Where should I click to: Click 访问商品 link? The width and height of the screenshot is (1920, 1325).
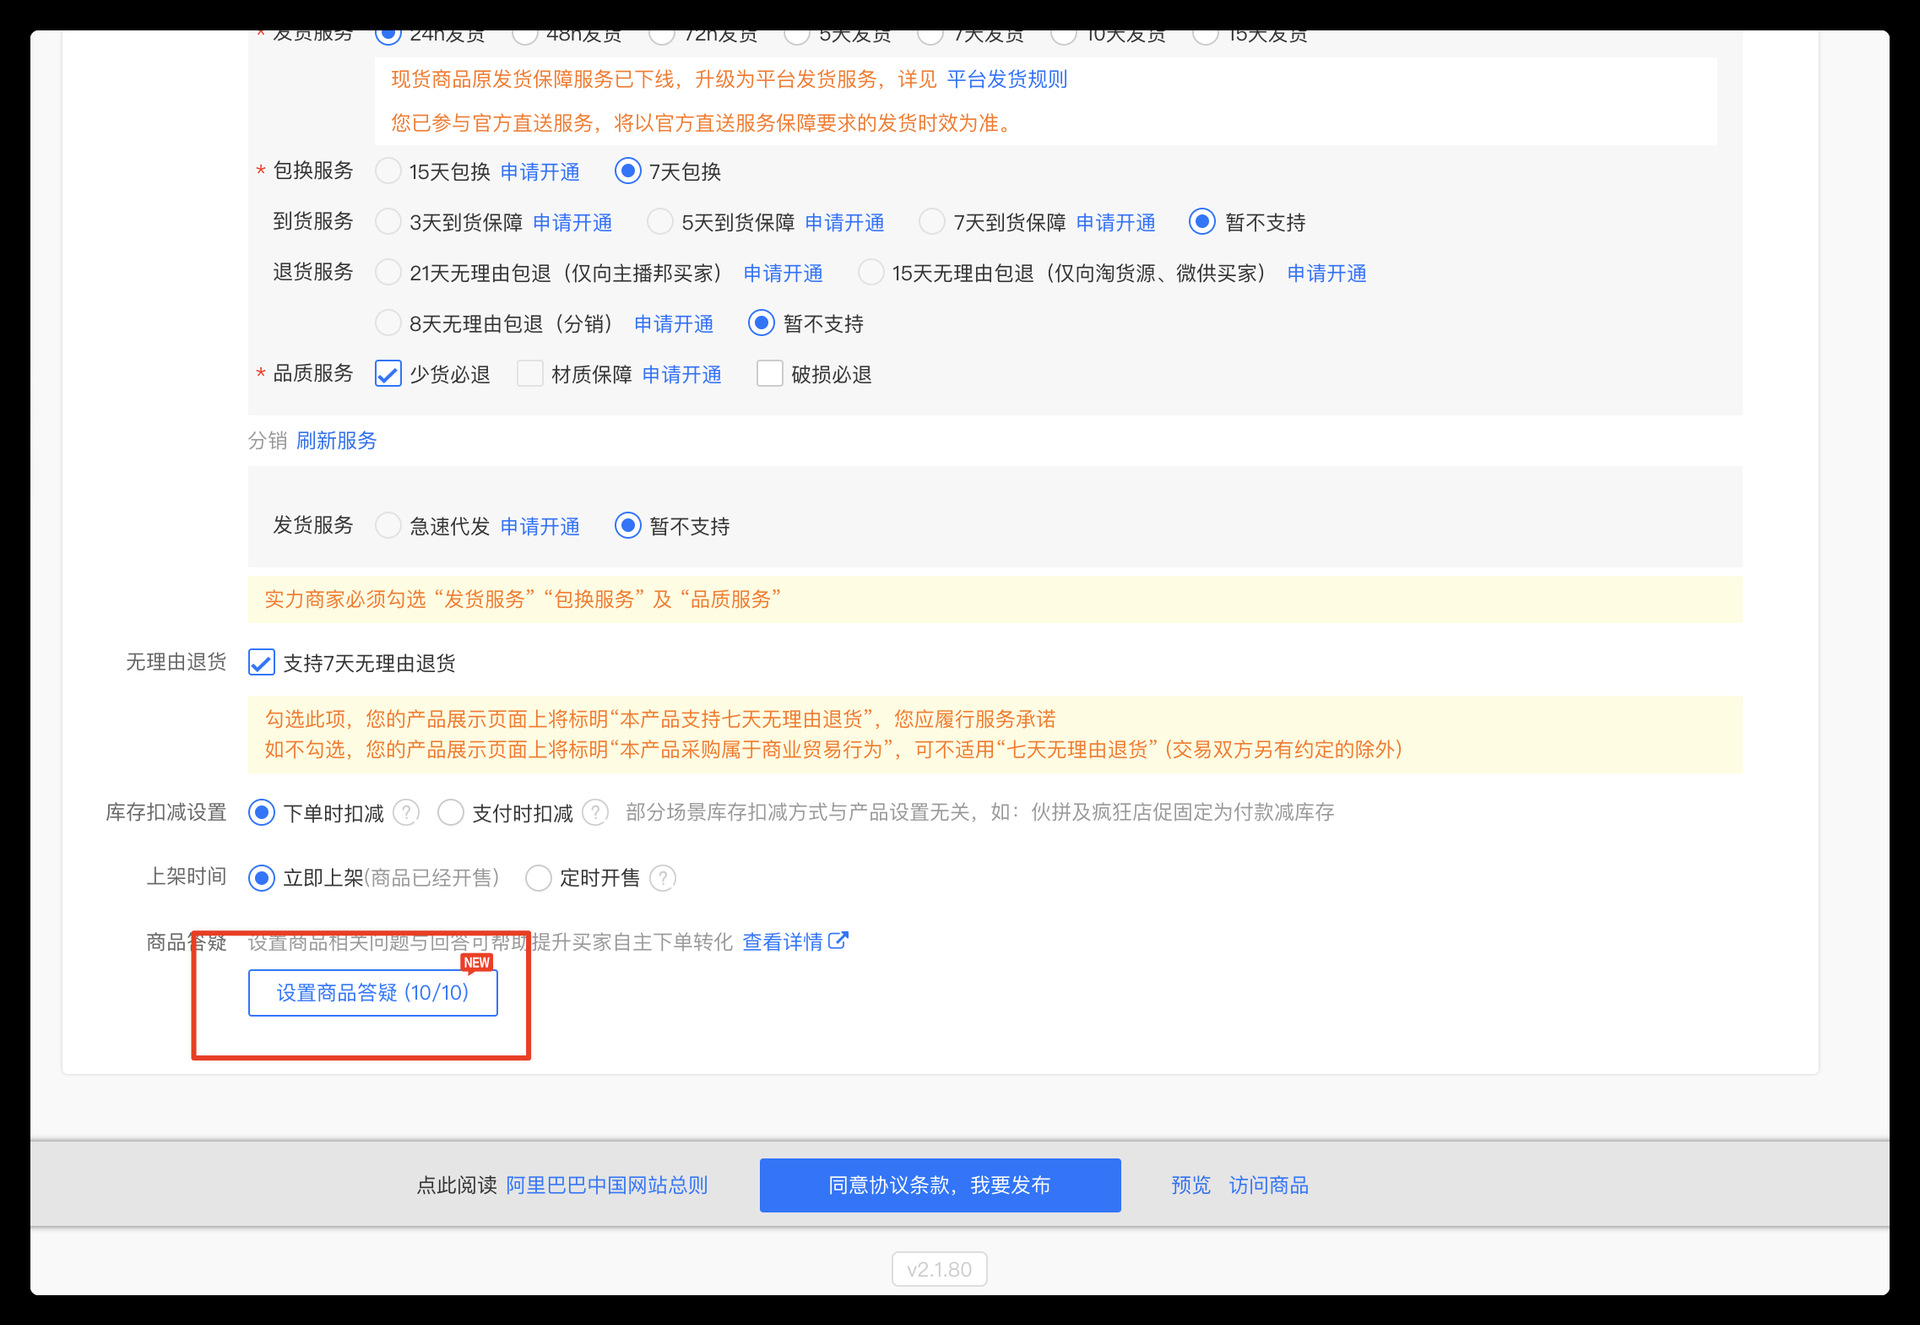[1268, 1185]
